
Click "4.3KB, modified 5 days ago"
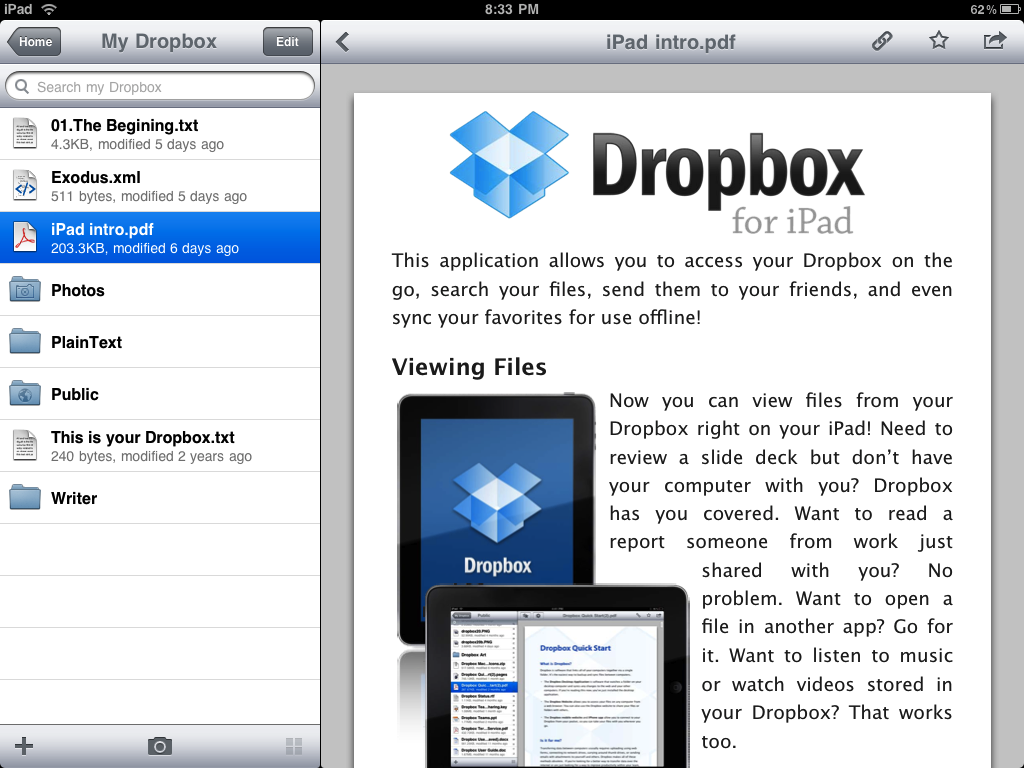point(137,144)
